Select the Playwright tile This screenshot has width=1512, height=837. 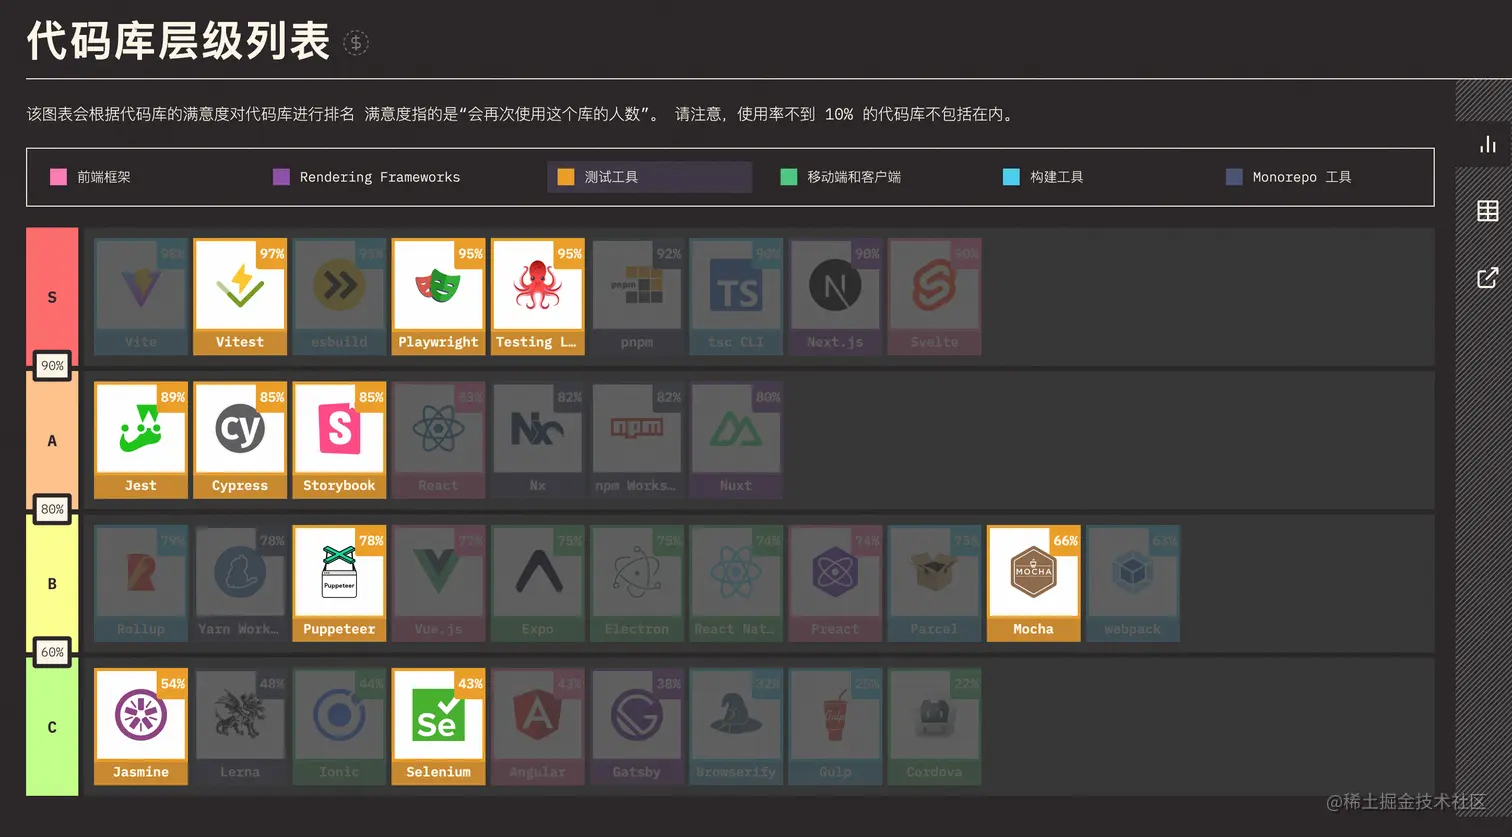[438, 296]
